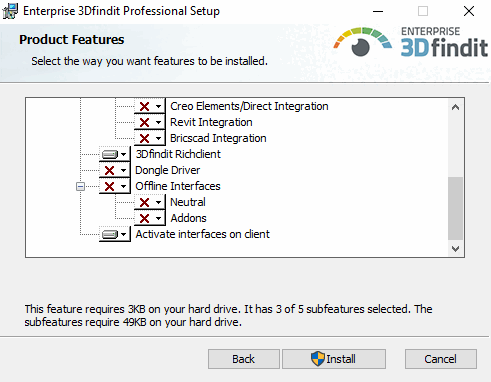Open Activate interfaces on client dropdown
The width and height of the screenshot is (491, 382).
[x=115, y=234]
